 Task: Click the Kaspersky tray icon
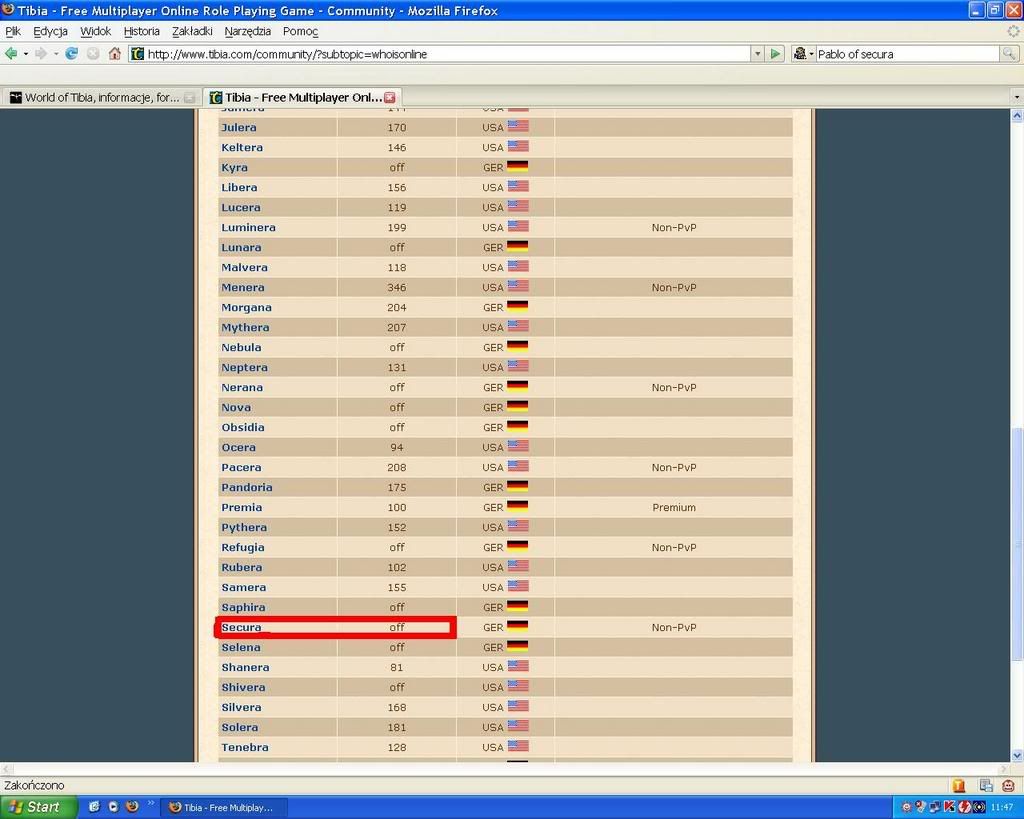point(949,807)
